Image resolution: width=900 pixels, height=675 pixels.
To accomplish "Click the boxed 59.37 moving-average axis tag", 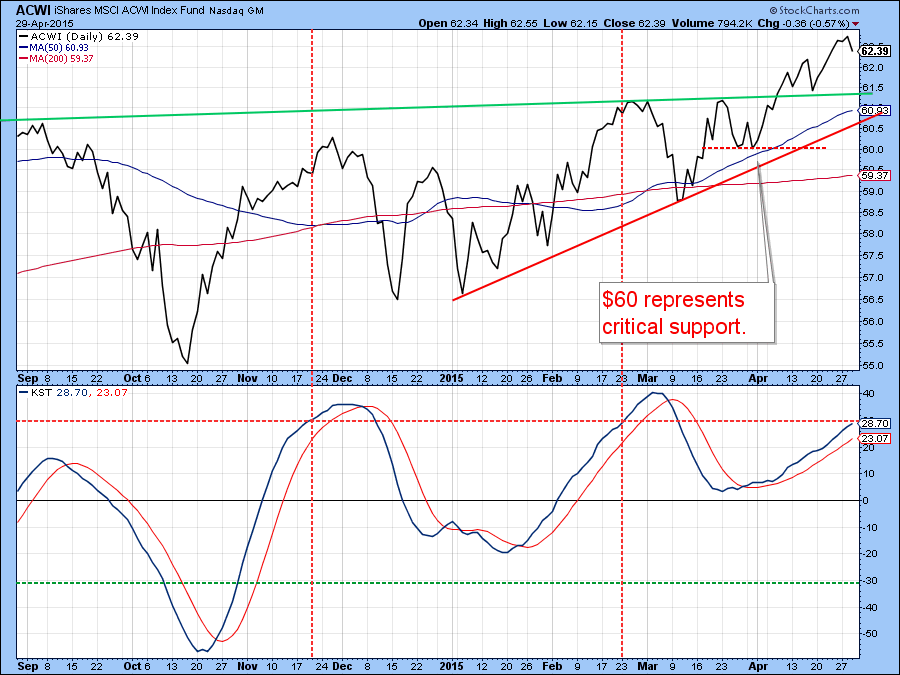I will click(875, 176).
